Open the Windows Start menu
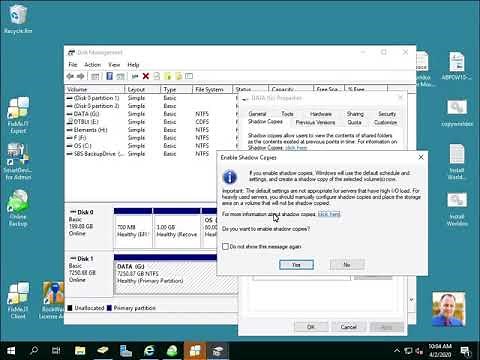480x360 pixels. coord(11,351)
